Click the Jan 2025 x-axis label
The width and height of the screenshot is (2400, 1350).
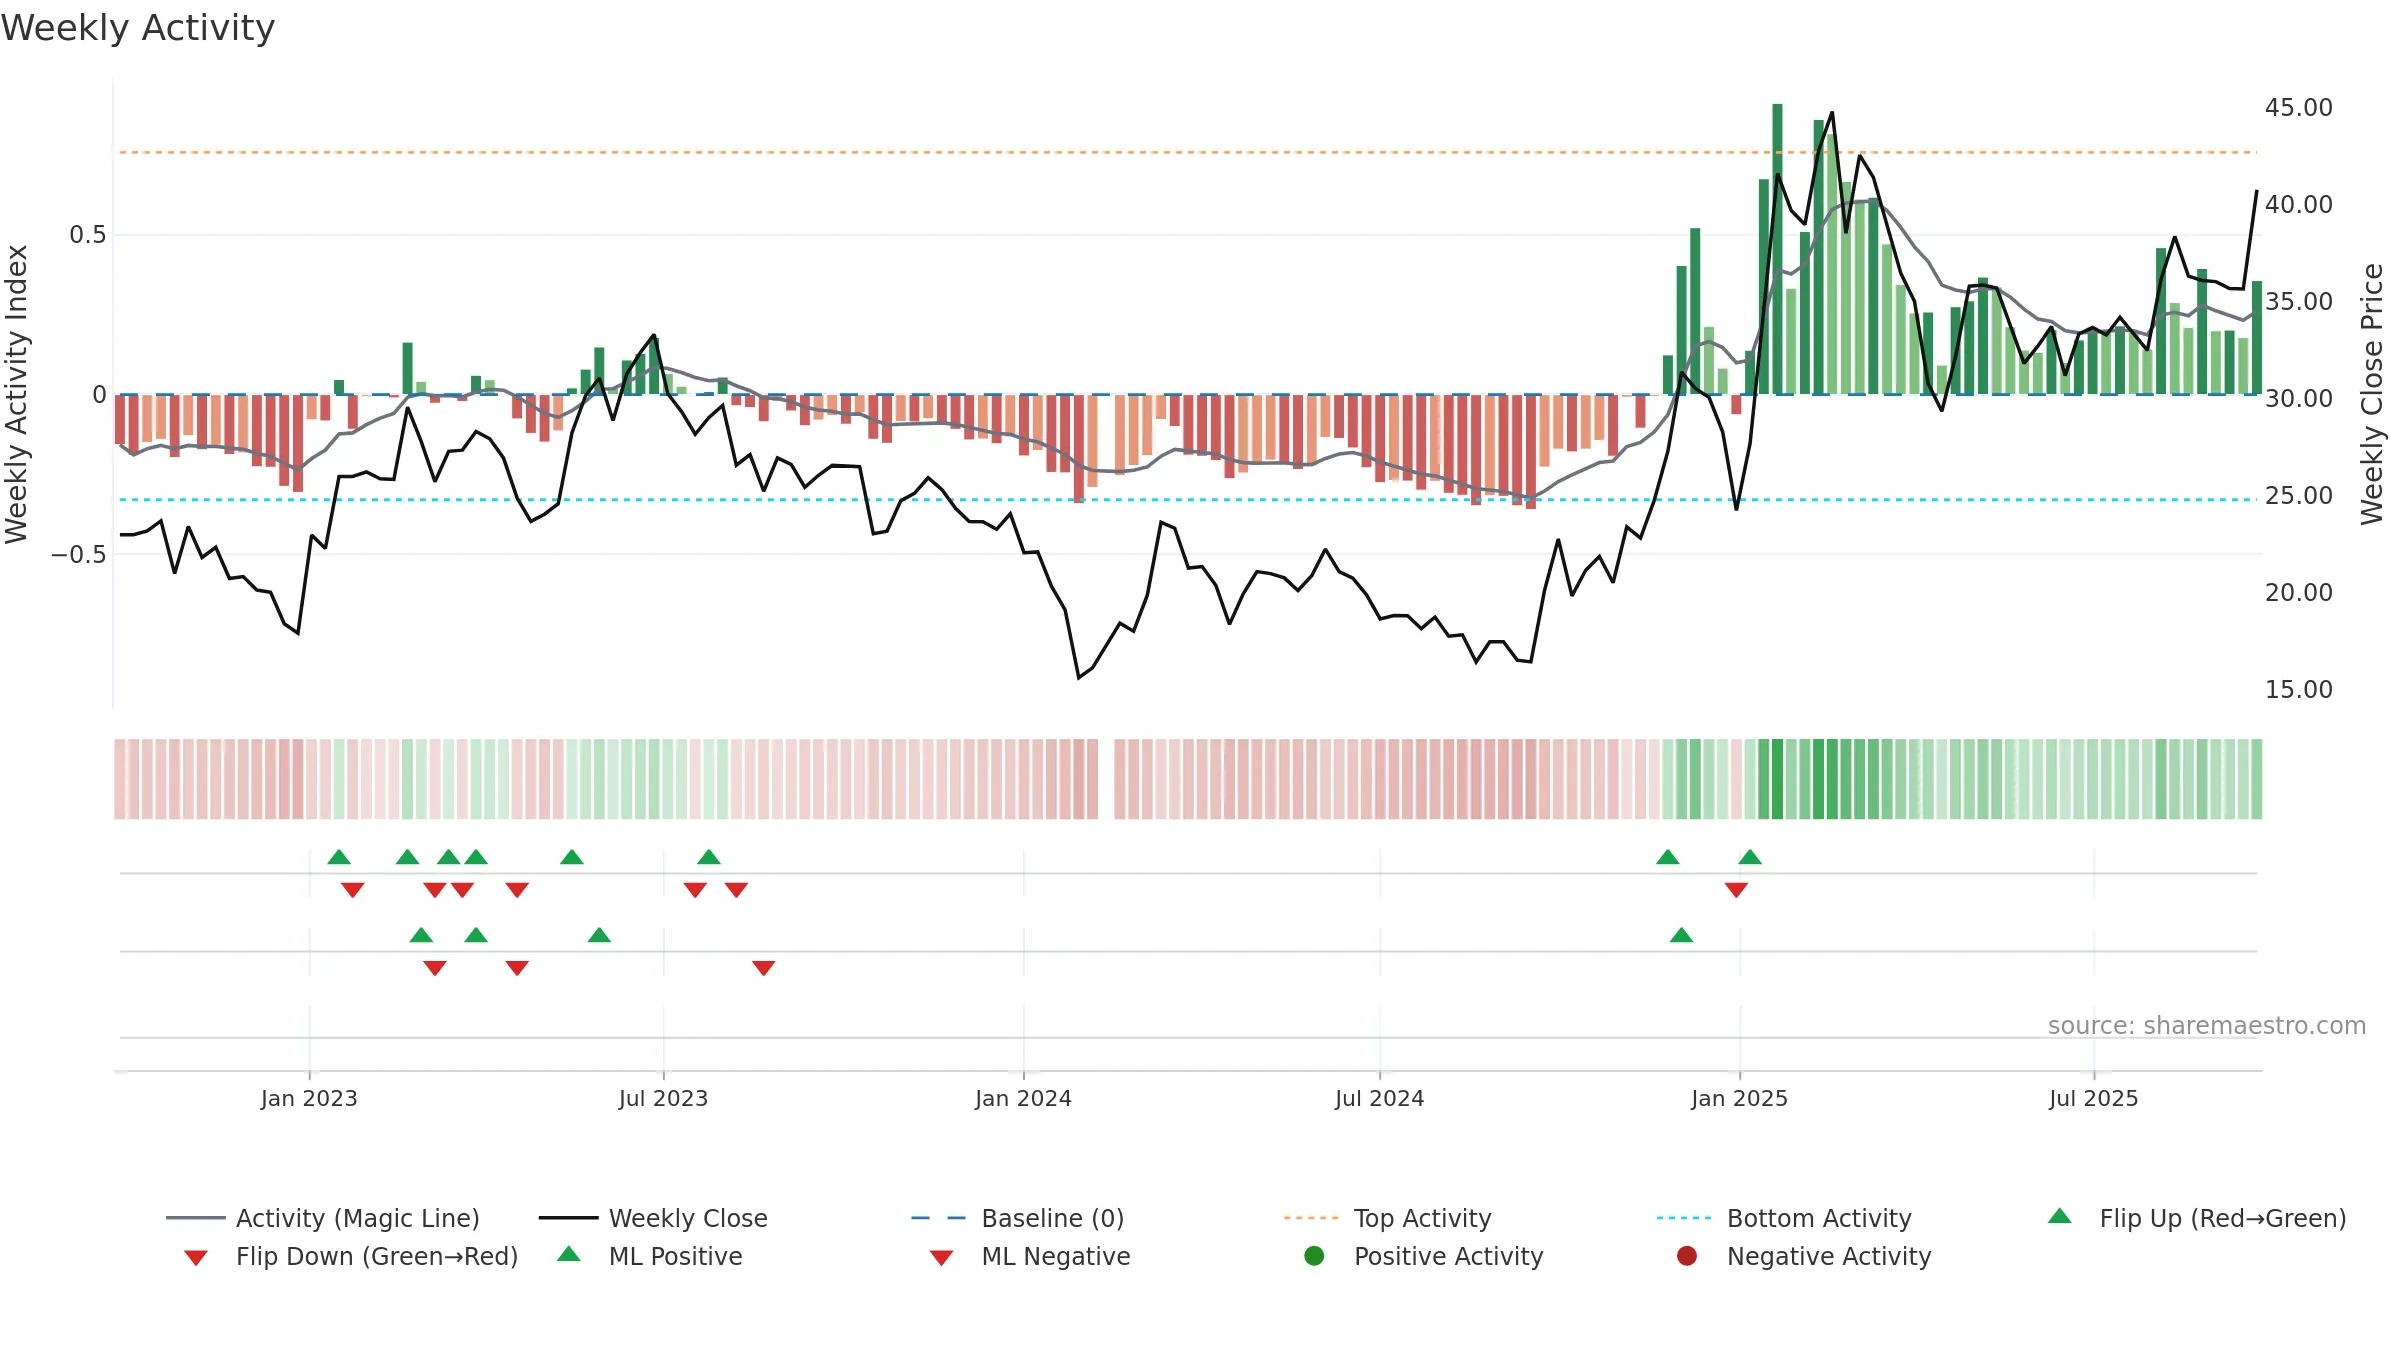pyautogui.click(x=1739, y=1098)
